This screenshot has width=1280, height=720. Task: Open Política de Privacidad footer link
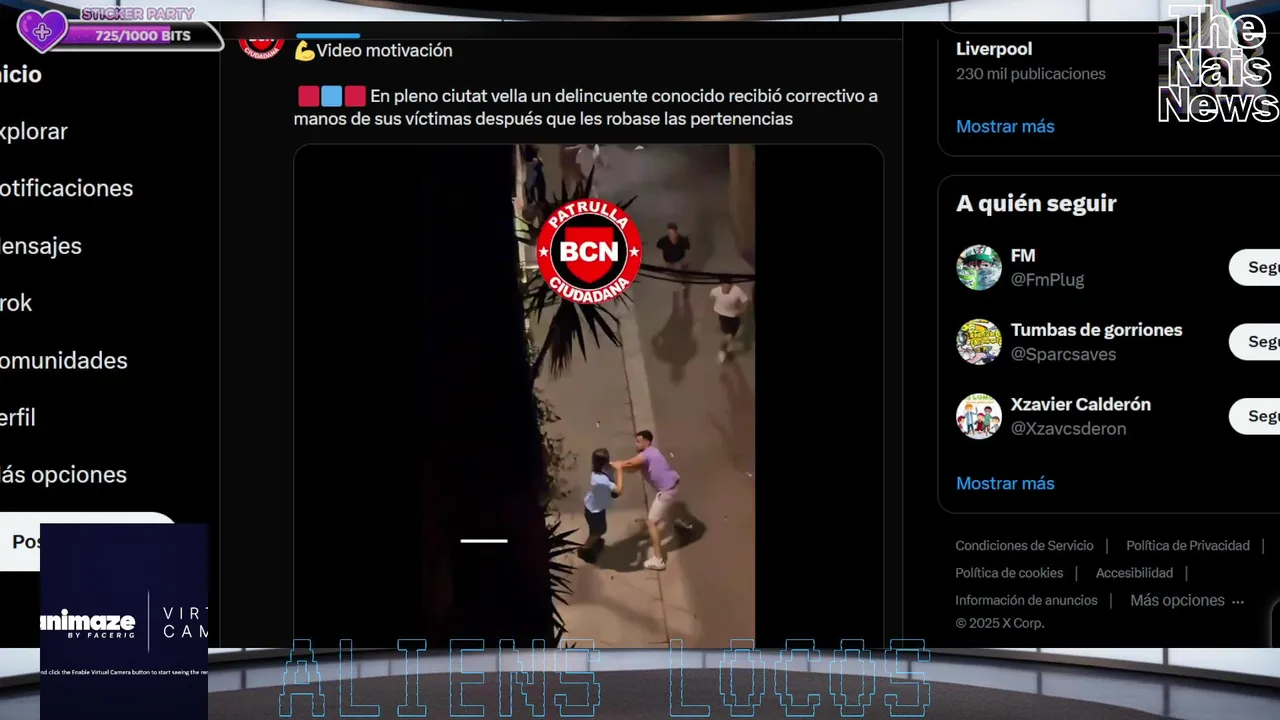point(1188,545)
